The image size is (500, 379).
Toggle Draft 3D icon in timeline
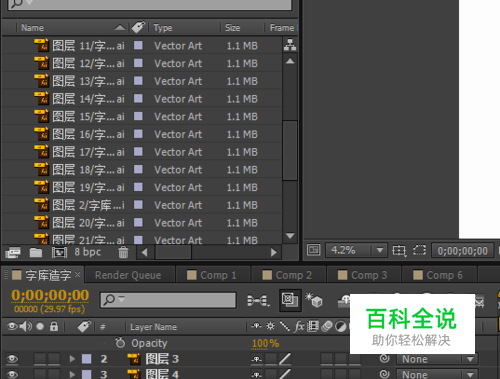(x=313, y=300)
